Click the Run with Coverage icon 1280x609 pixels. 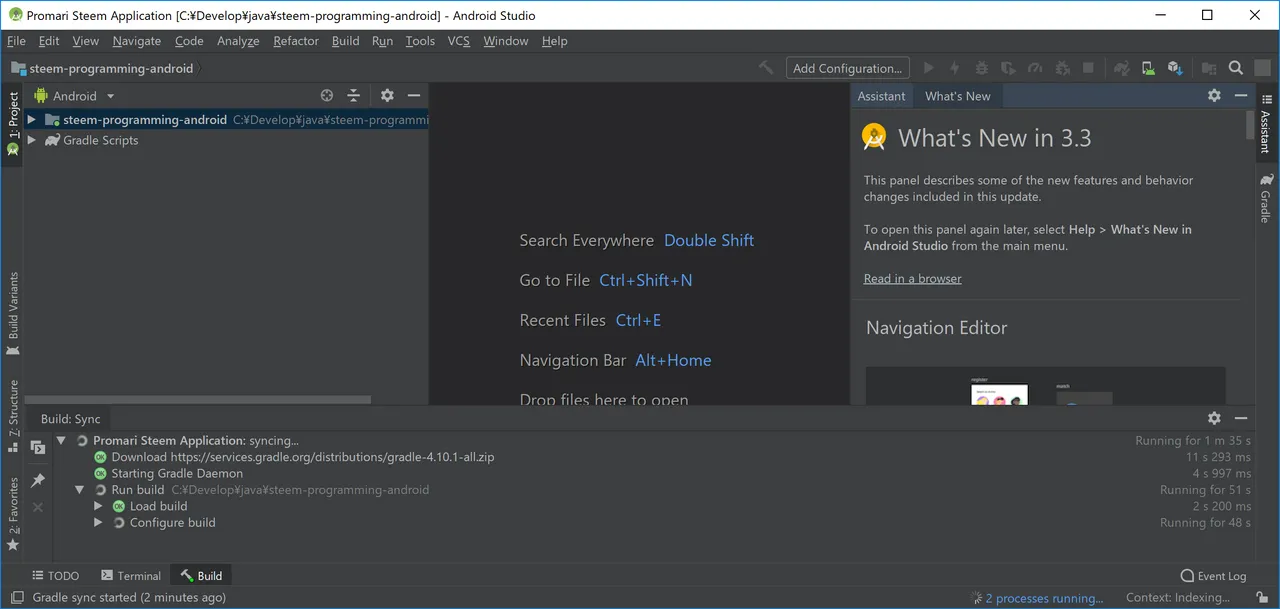(1009, 68)
